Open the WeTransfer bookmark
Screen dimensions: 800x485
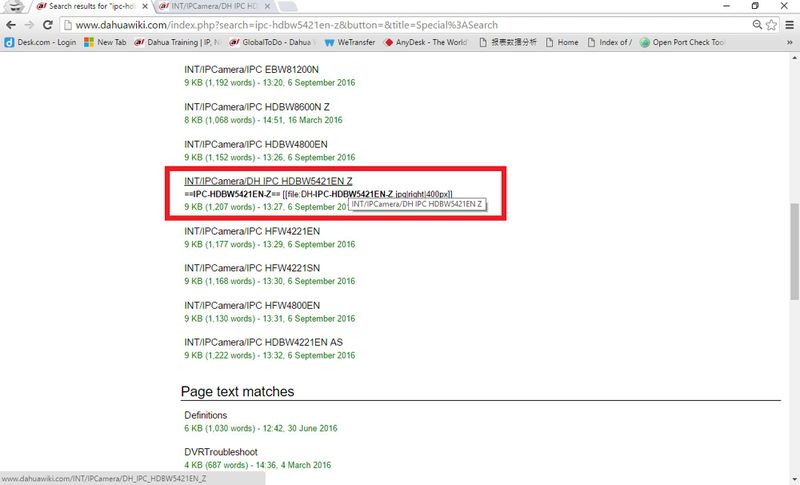[x=349, y=42]
